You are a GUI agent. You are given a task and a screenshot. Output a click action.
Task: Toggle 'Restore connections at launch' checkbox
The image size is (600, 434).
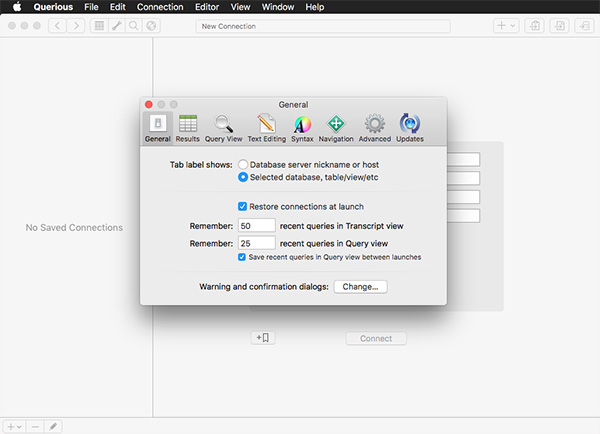click(243, 206)
